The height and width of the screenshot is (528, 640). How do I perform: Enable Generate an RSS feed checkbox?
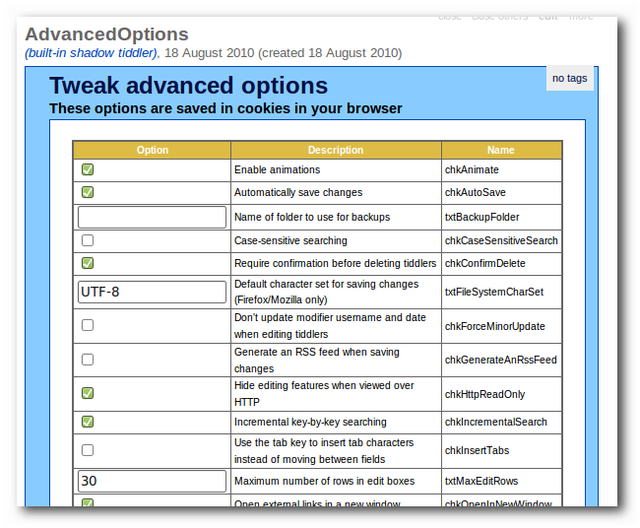(x=88, y=359)
